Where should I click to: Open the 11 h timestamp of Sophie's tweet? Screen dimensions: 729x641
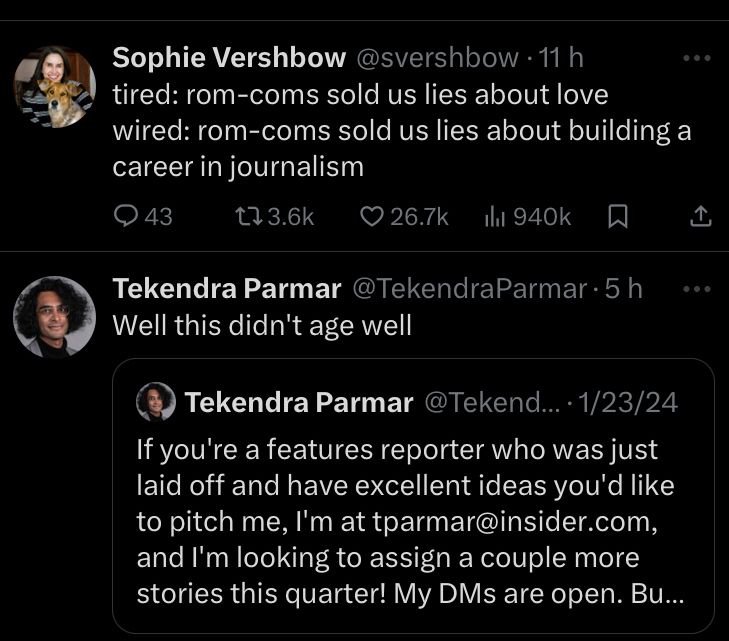click(561, 58)
